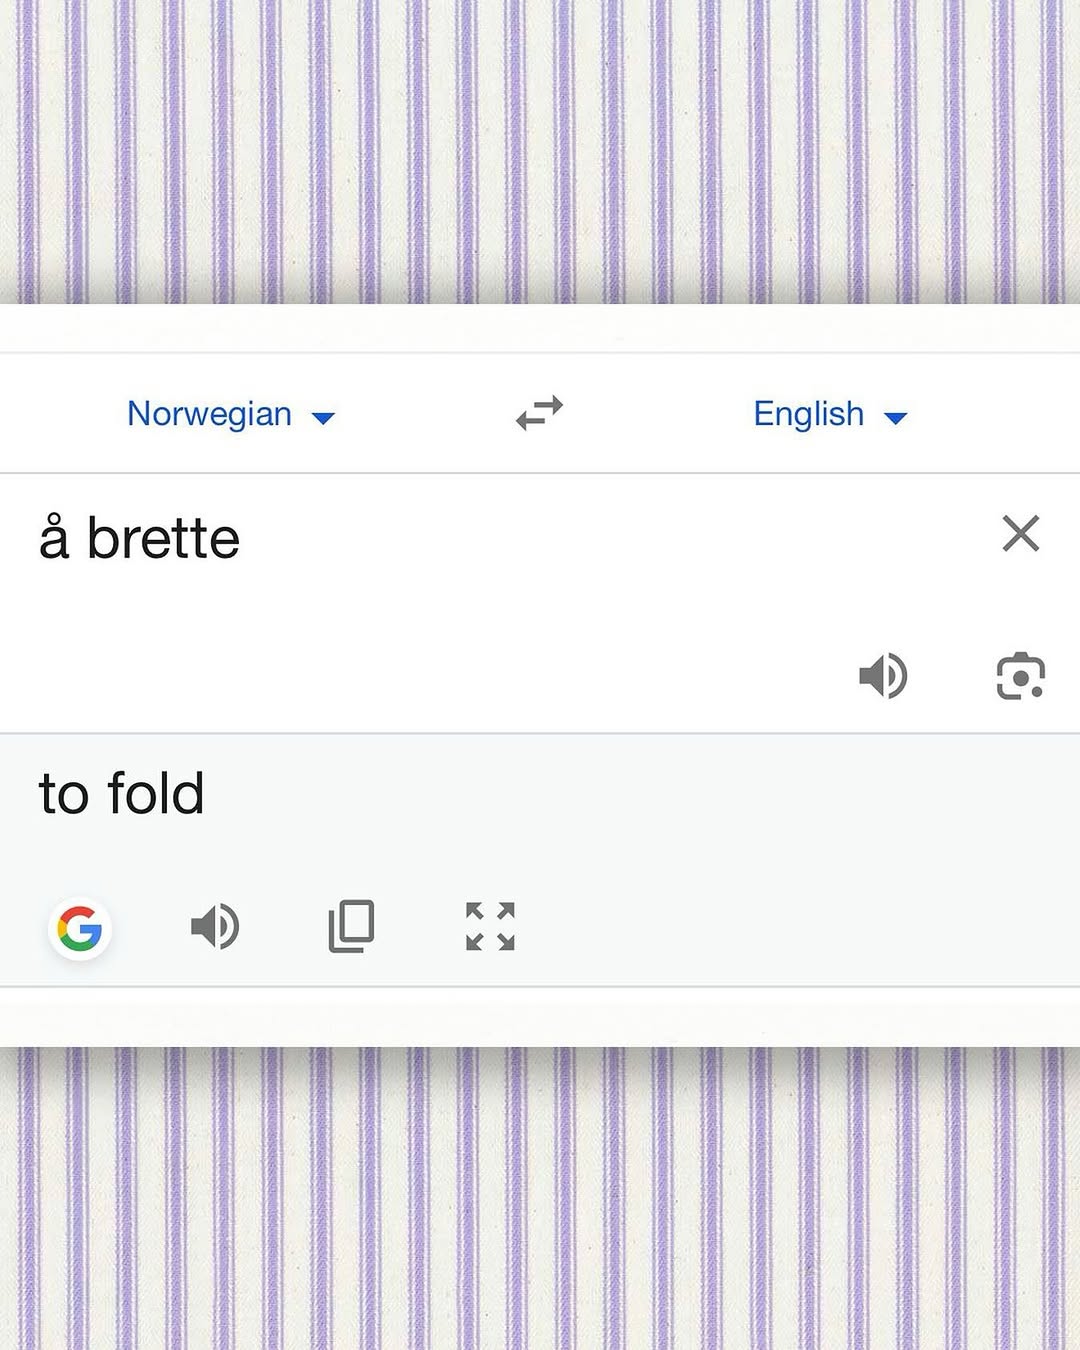This screenshot has height=1350, width=1080.
Task: Open camera translation from input box
Action: tap(1020, 676)
